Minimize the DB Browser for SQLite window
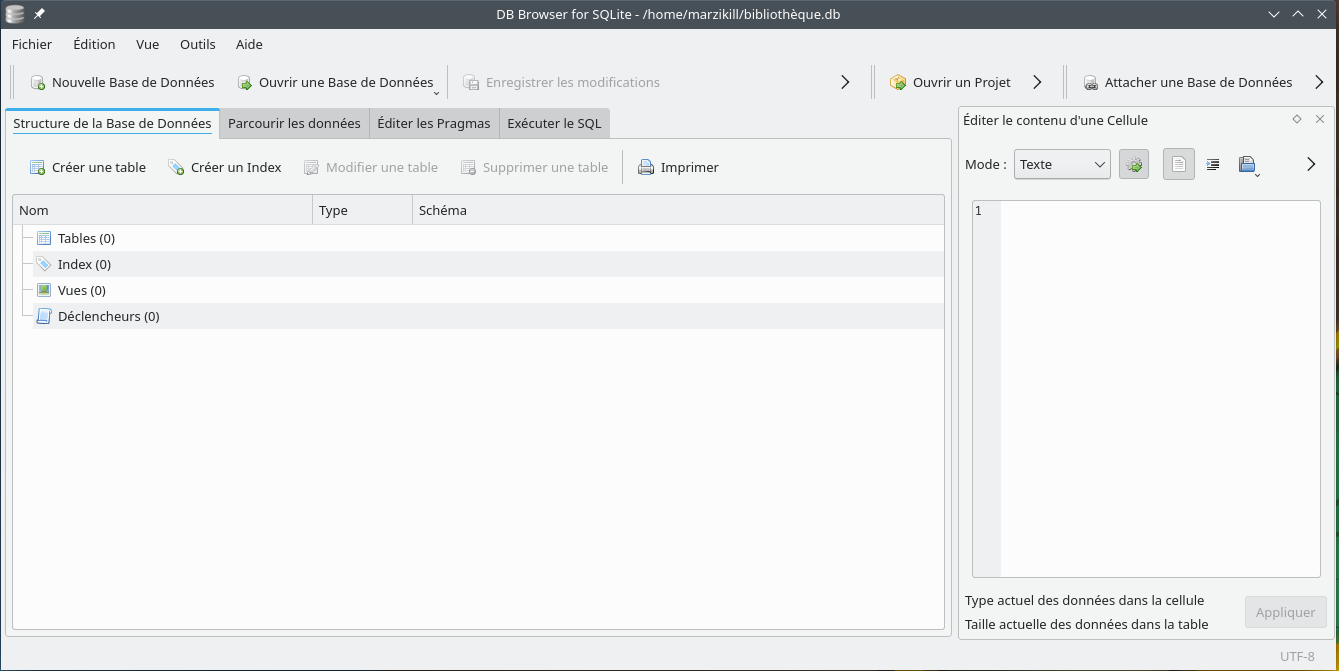Viewport: 1339px width, 671px height. coord(1274,14)
